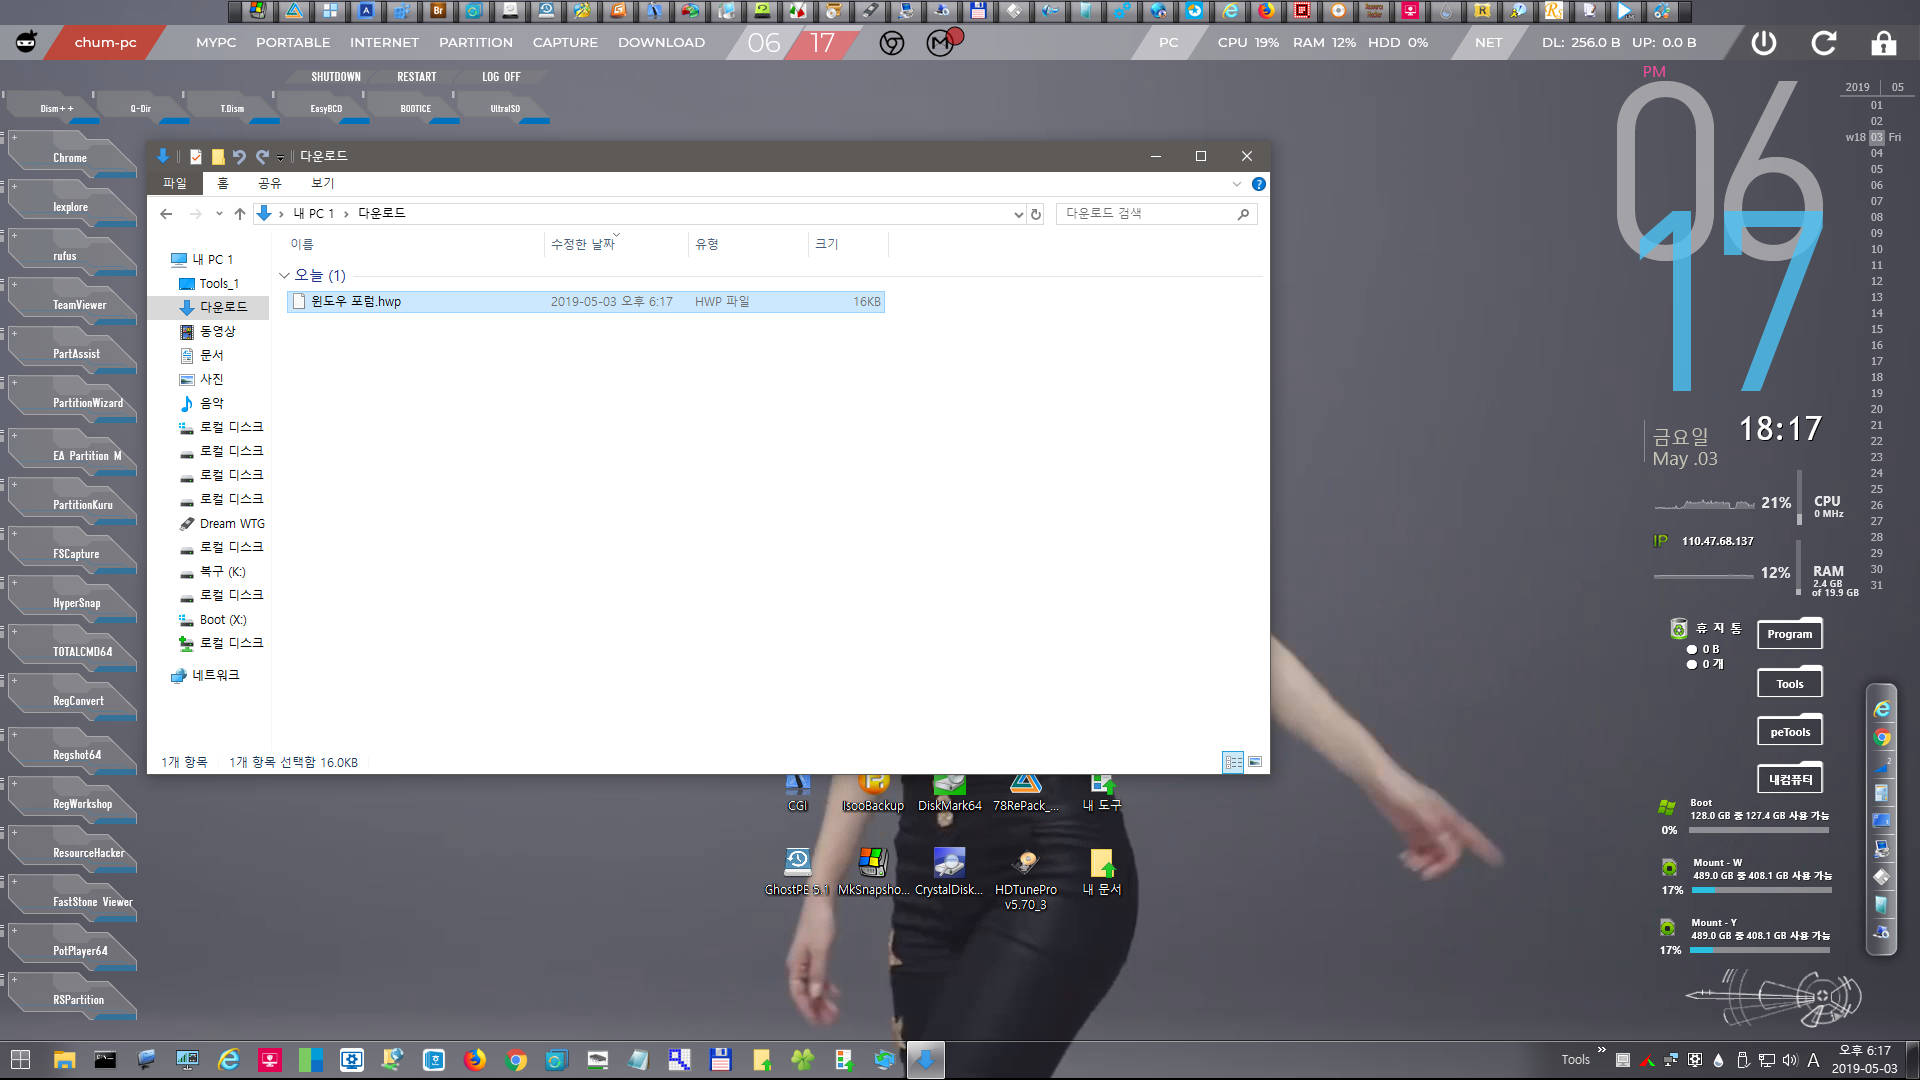Open Internet Explorer from the taskbar
Viewport: 1920px width, 1080px height.
pos(229,1060)
